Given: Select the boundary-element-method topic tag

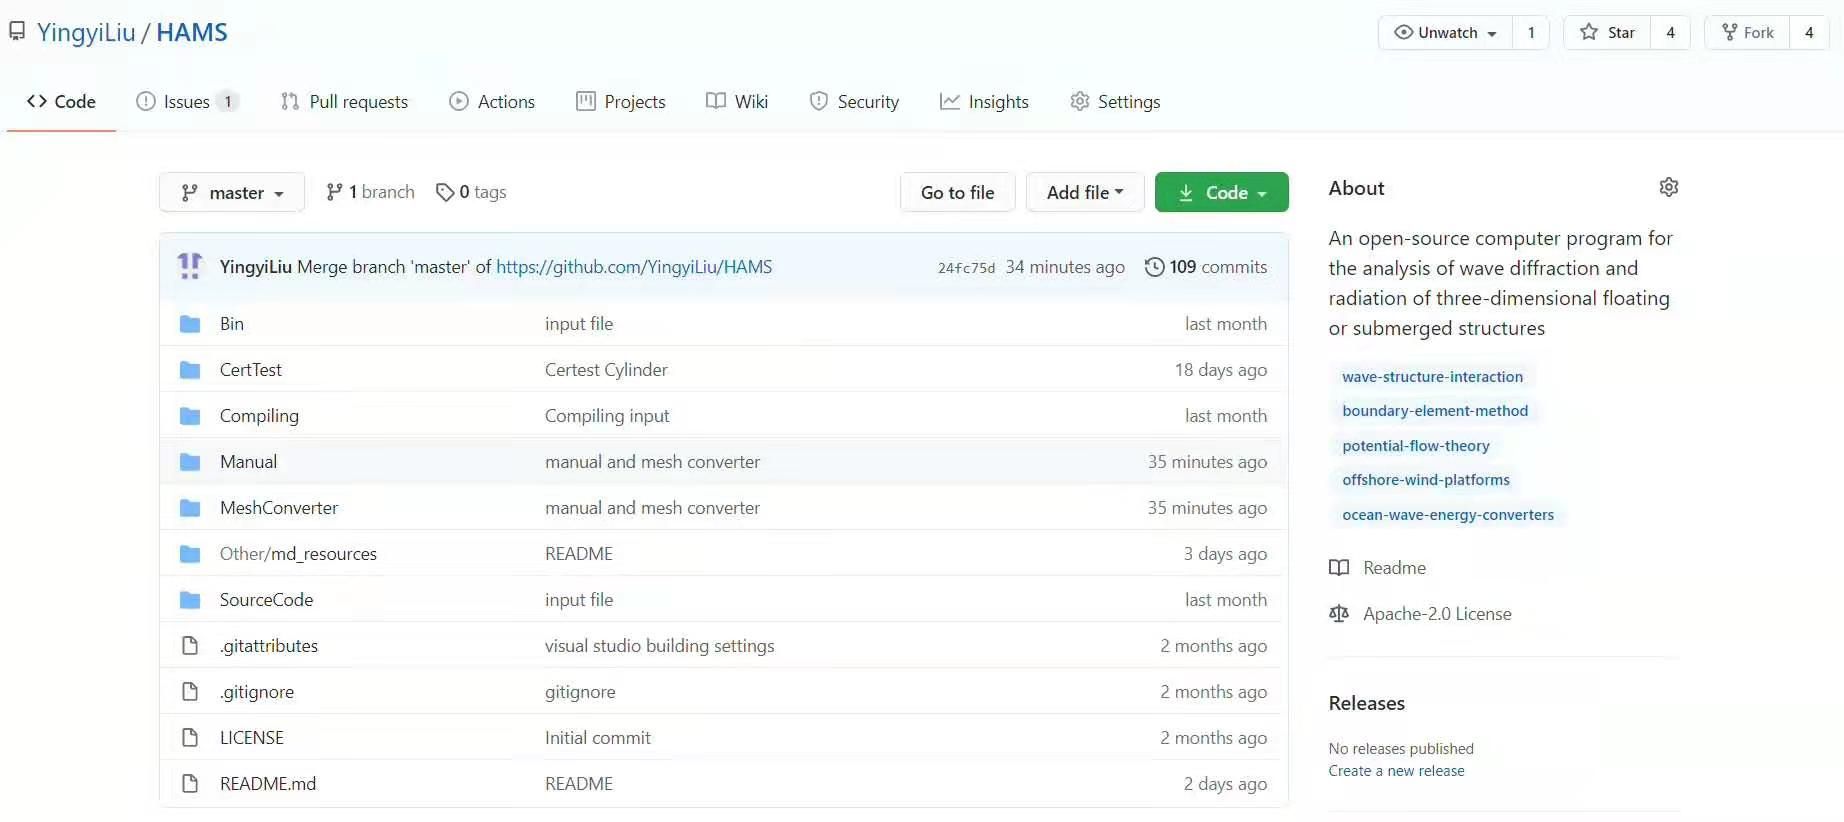Looking at the screenshot, I should tap(1434, 411).
